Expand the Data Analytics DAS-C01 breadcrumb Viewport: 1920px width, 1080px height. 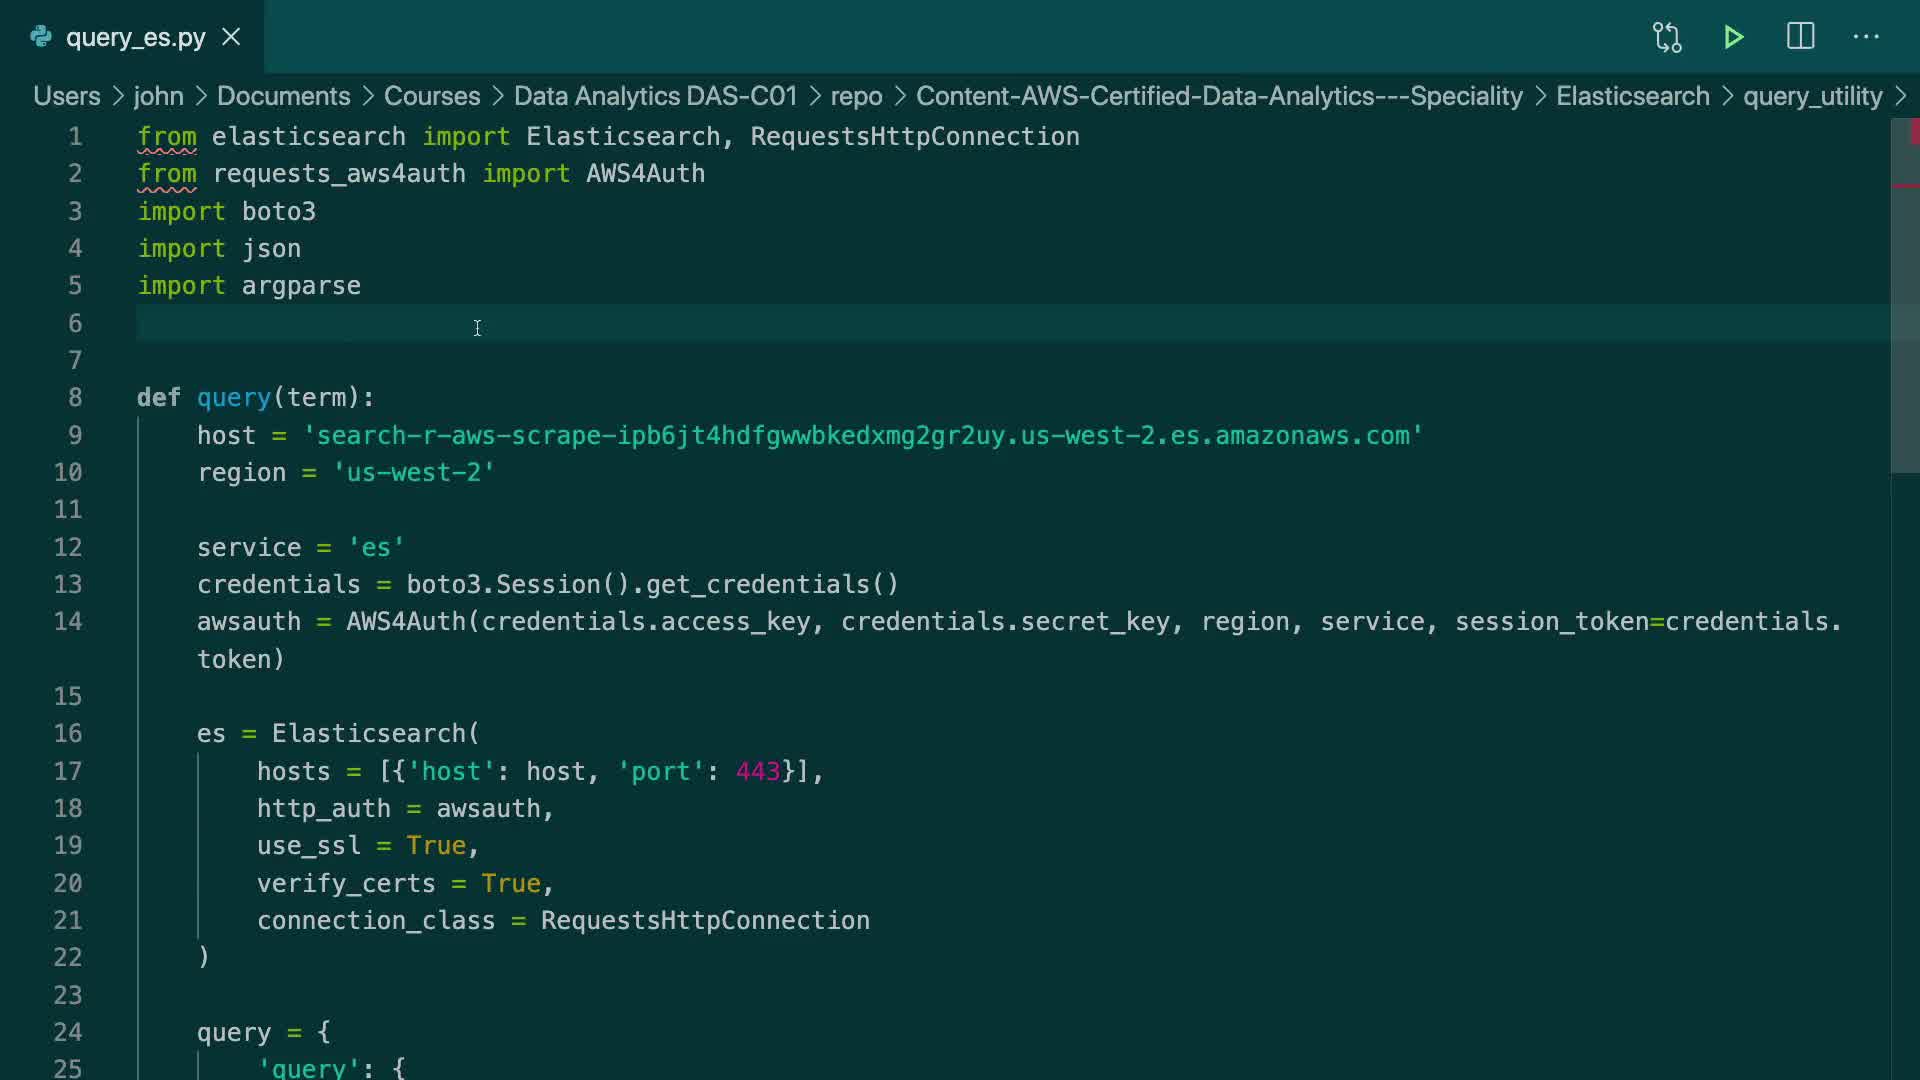(655, 96)
